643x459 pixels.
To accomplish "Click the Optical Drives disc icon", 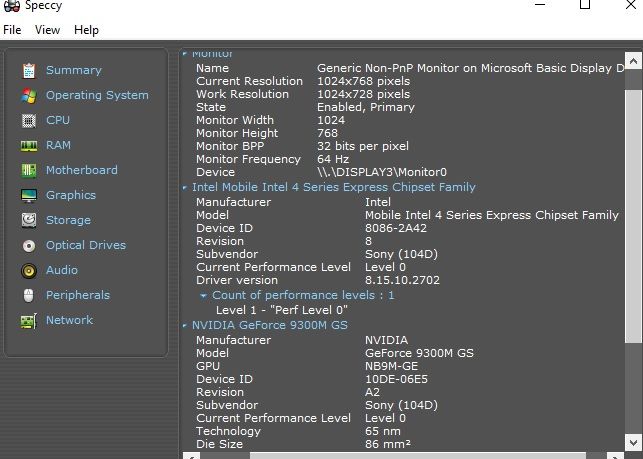I will (28, 245).
